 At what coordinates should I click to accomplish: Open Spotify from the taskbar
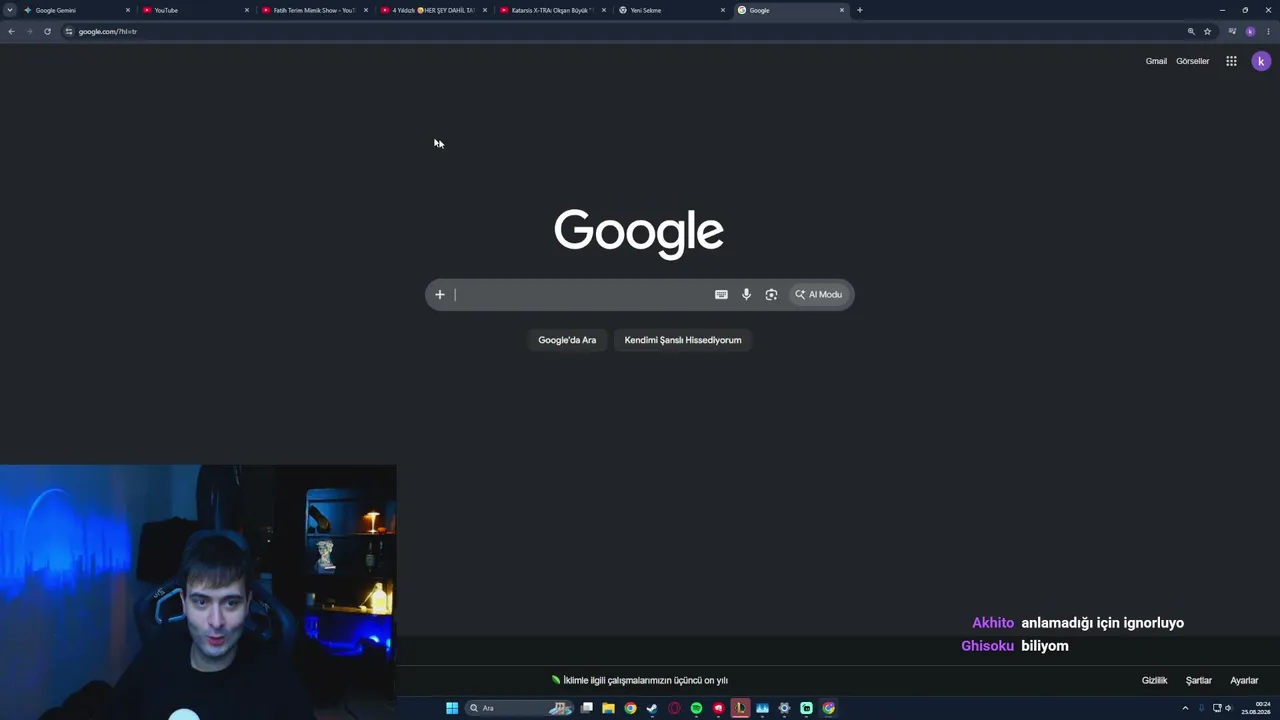(696, 708)
